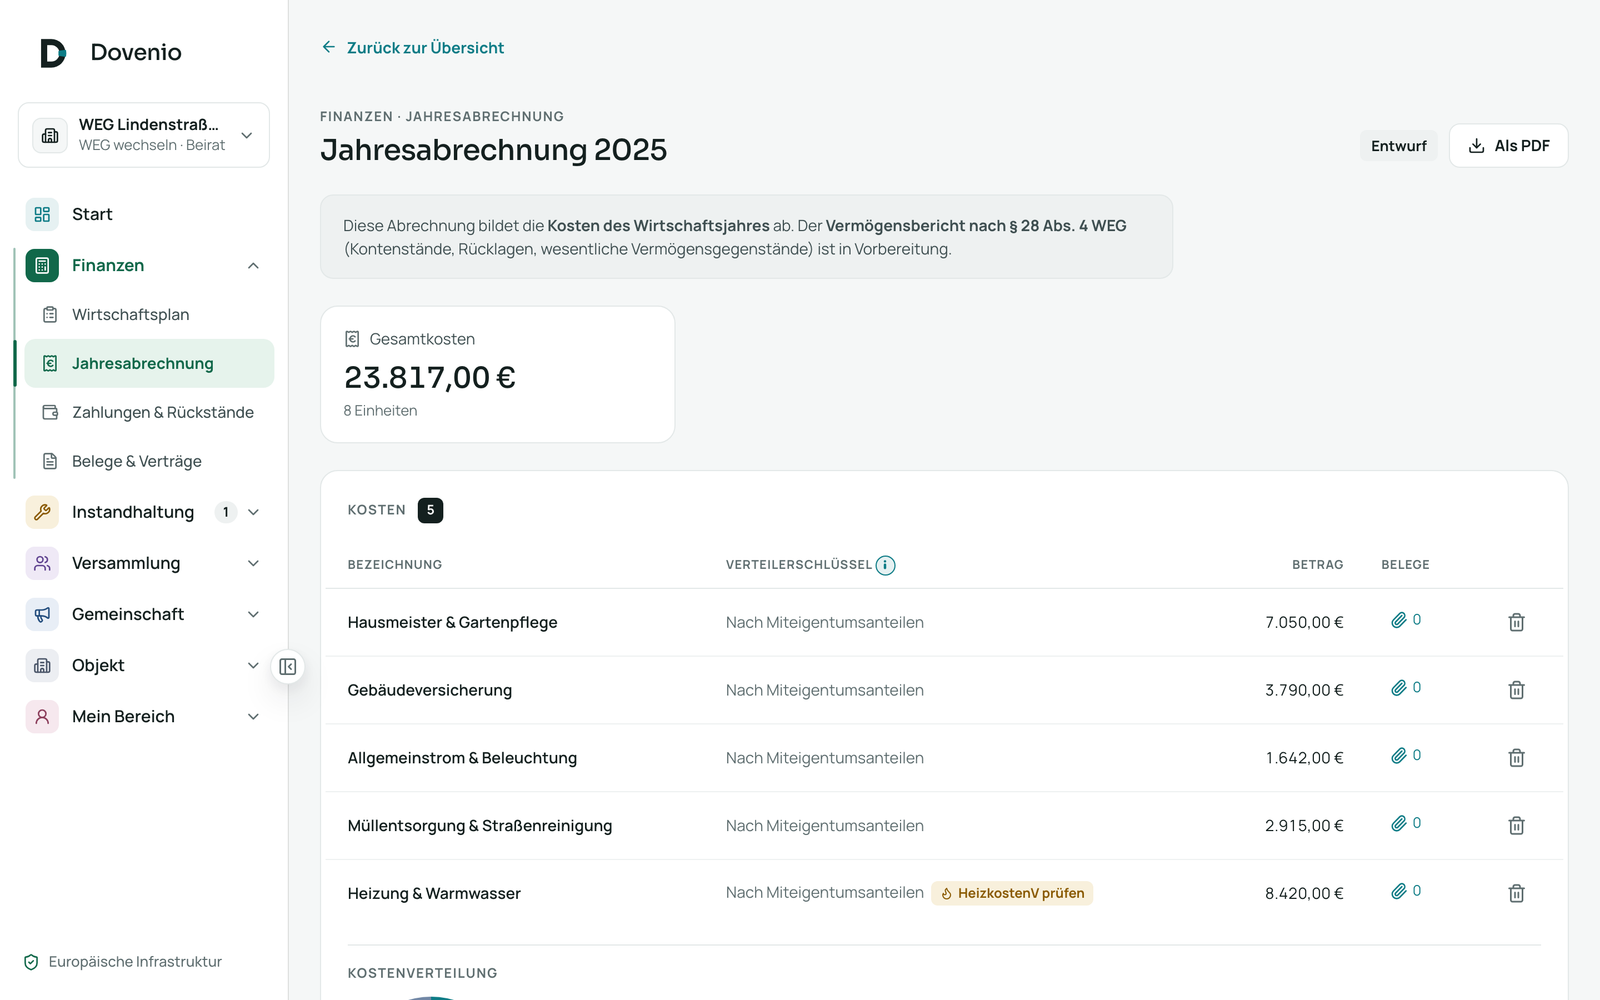Select the Hausmeister & Gartenpflege label

coord(452,622)
